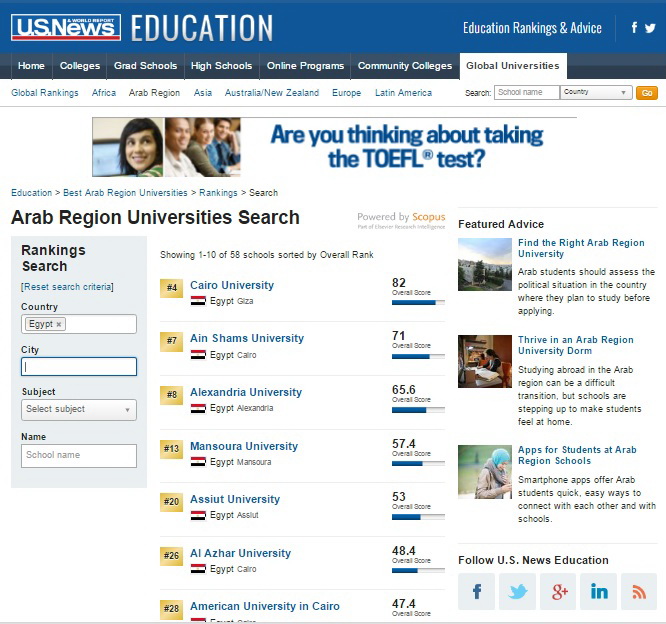Click Egypt flag under Mansoura University
The width and height of the screenshot is (666, 624).
(198, 462)
